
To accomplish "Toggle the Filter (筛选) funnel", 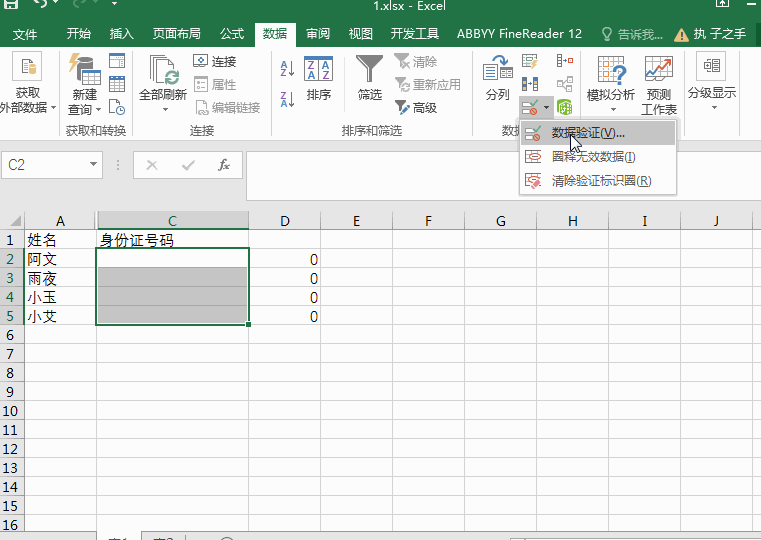I will pos(369,78).
